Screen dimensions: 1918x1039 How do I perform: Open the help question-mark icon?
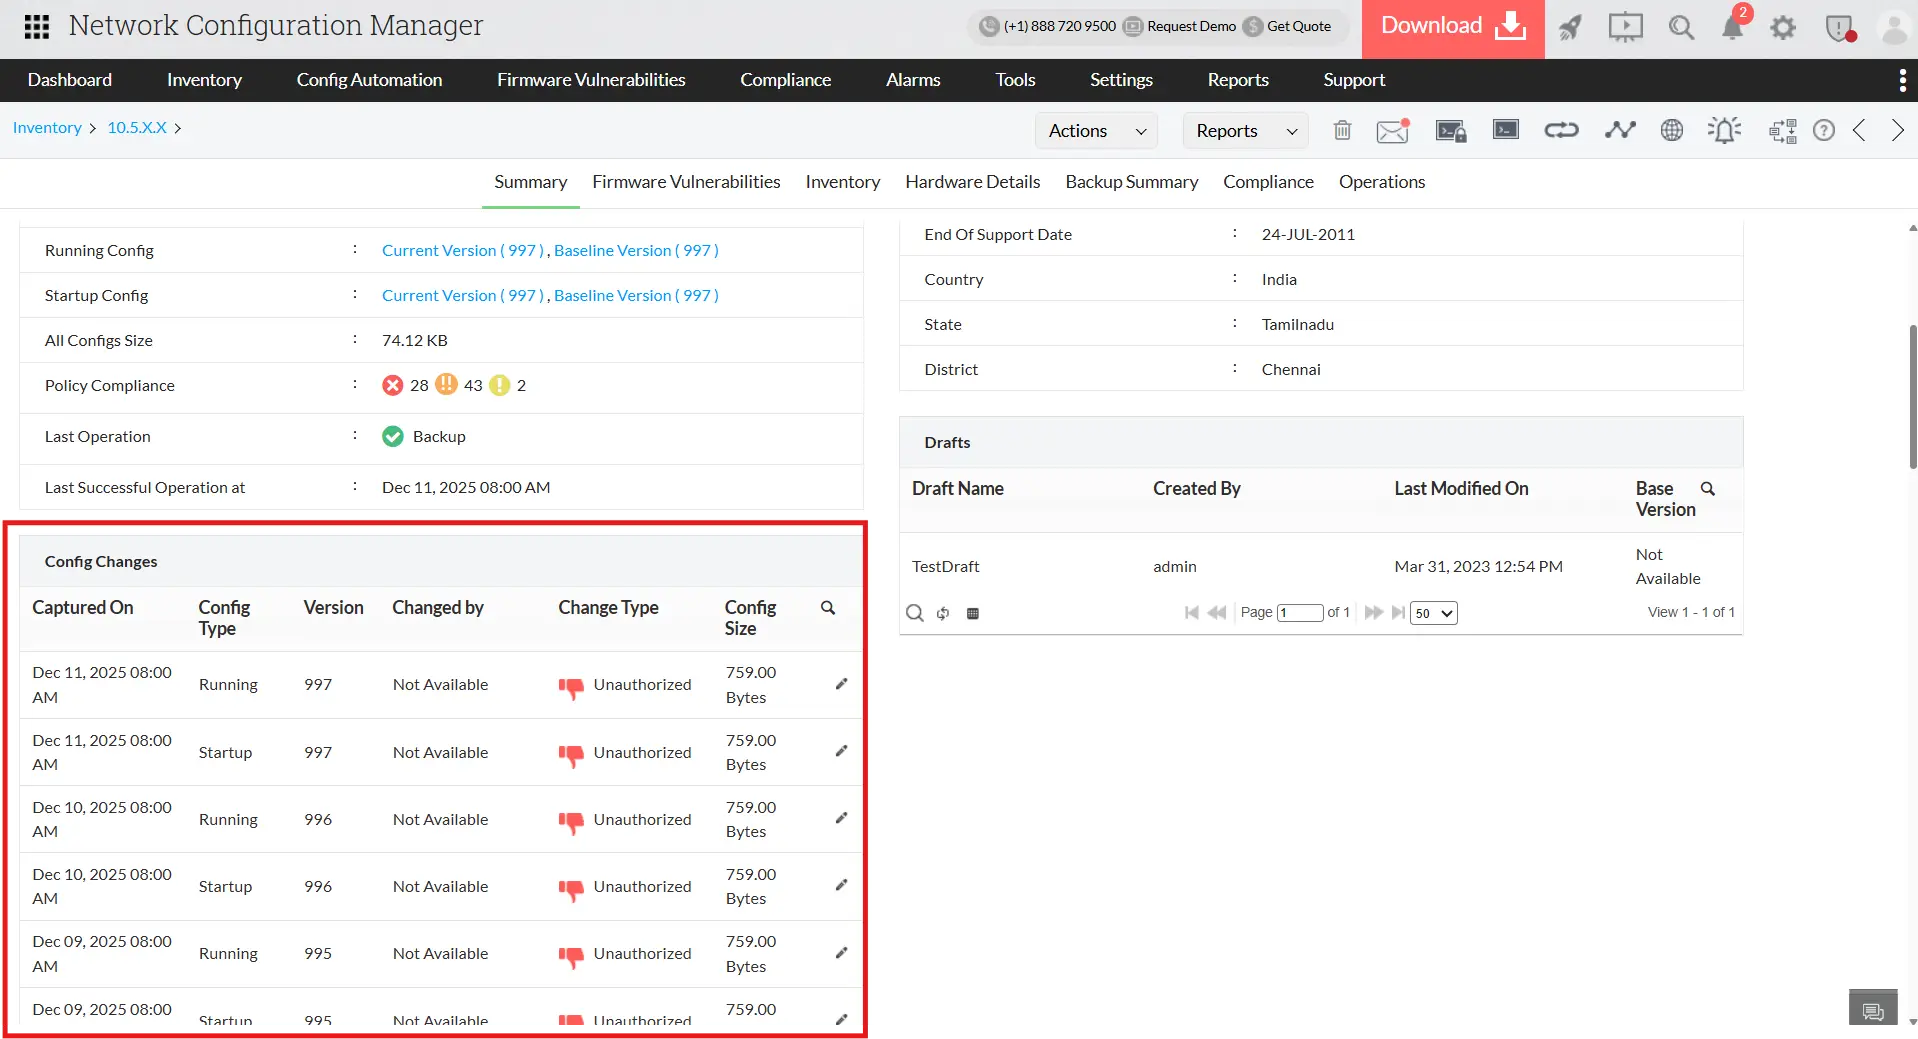coord(1824,130)
